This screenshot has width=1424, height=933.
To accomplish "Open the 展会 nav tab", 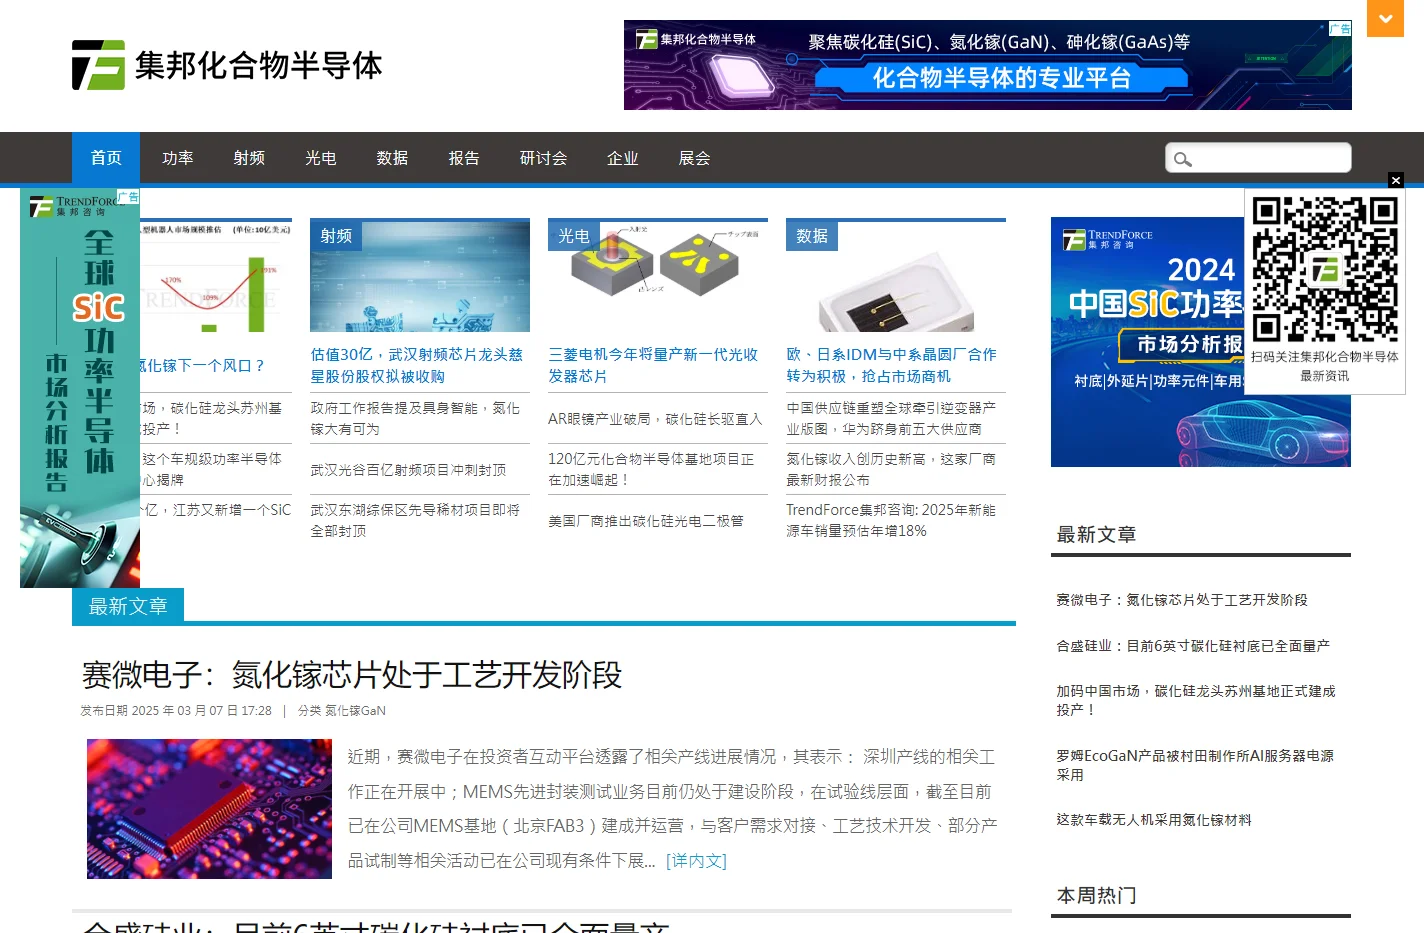I will (x=695, y=158).
